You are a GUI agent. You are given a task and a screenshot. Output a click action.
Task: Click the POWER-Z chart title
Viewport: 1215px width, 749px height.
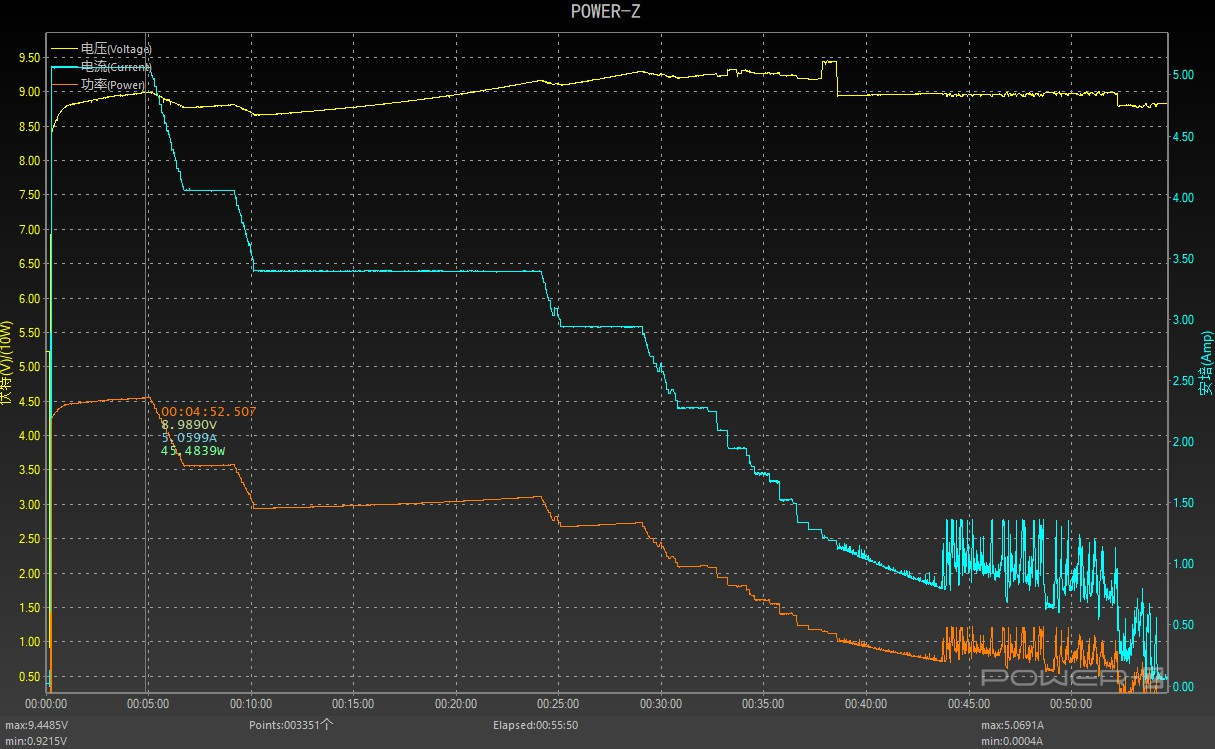pyautogui.click(x=606, y=12)
